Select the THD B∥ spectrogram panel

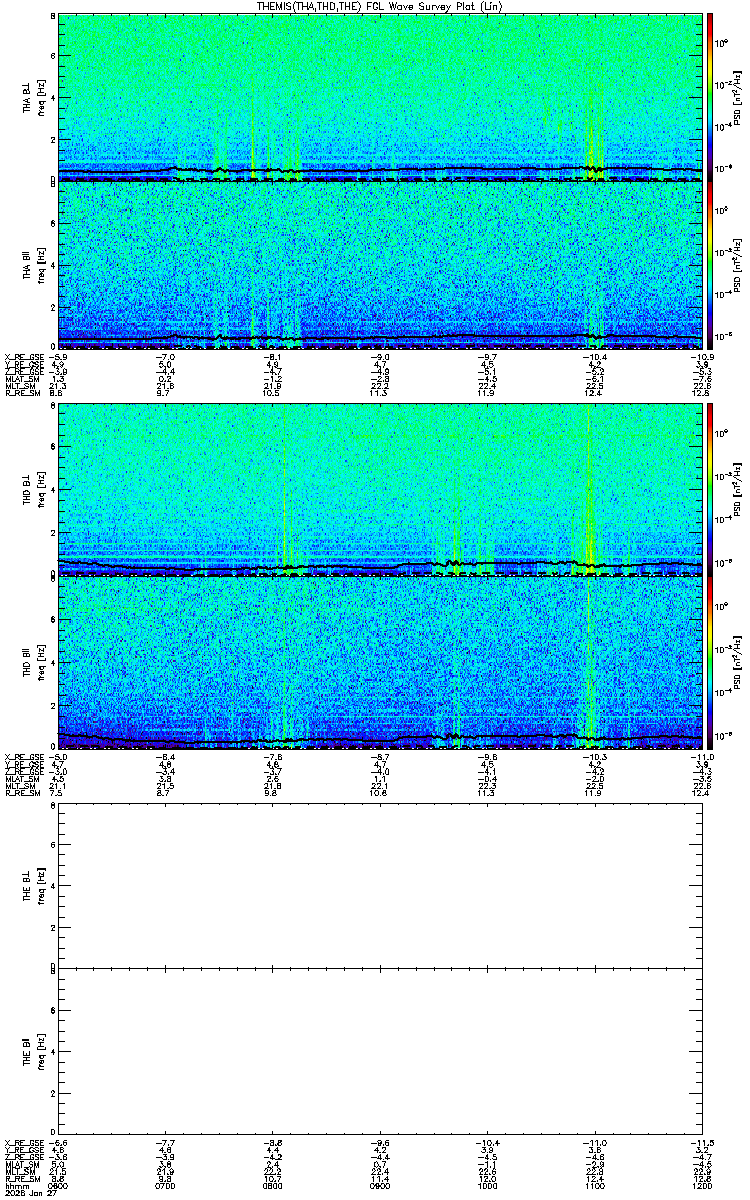(380, 661)
